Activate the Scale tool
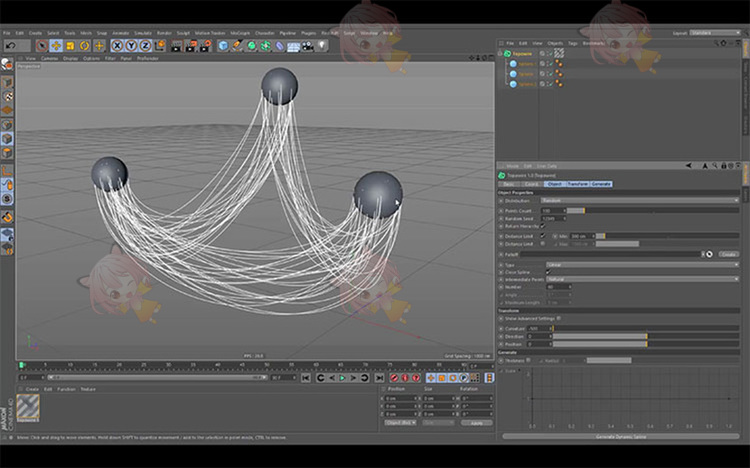The width and height of the screenshot is (750, 468). (70, 46)
